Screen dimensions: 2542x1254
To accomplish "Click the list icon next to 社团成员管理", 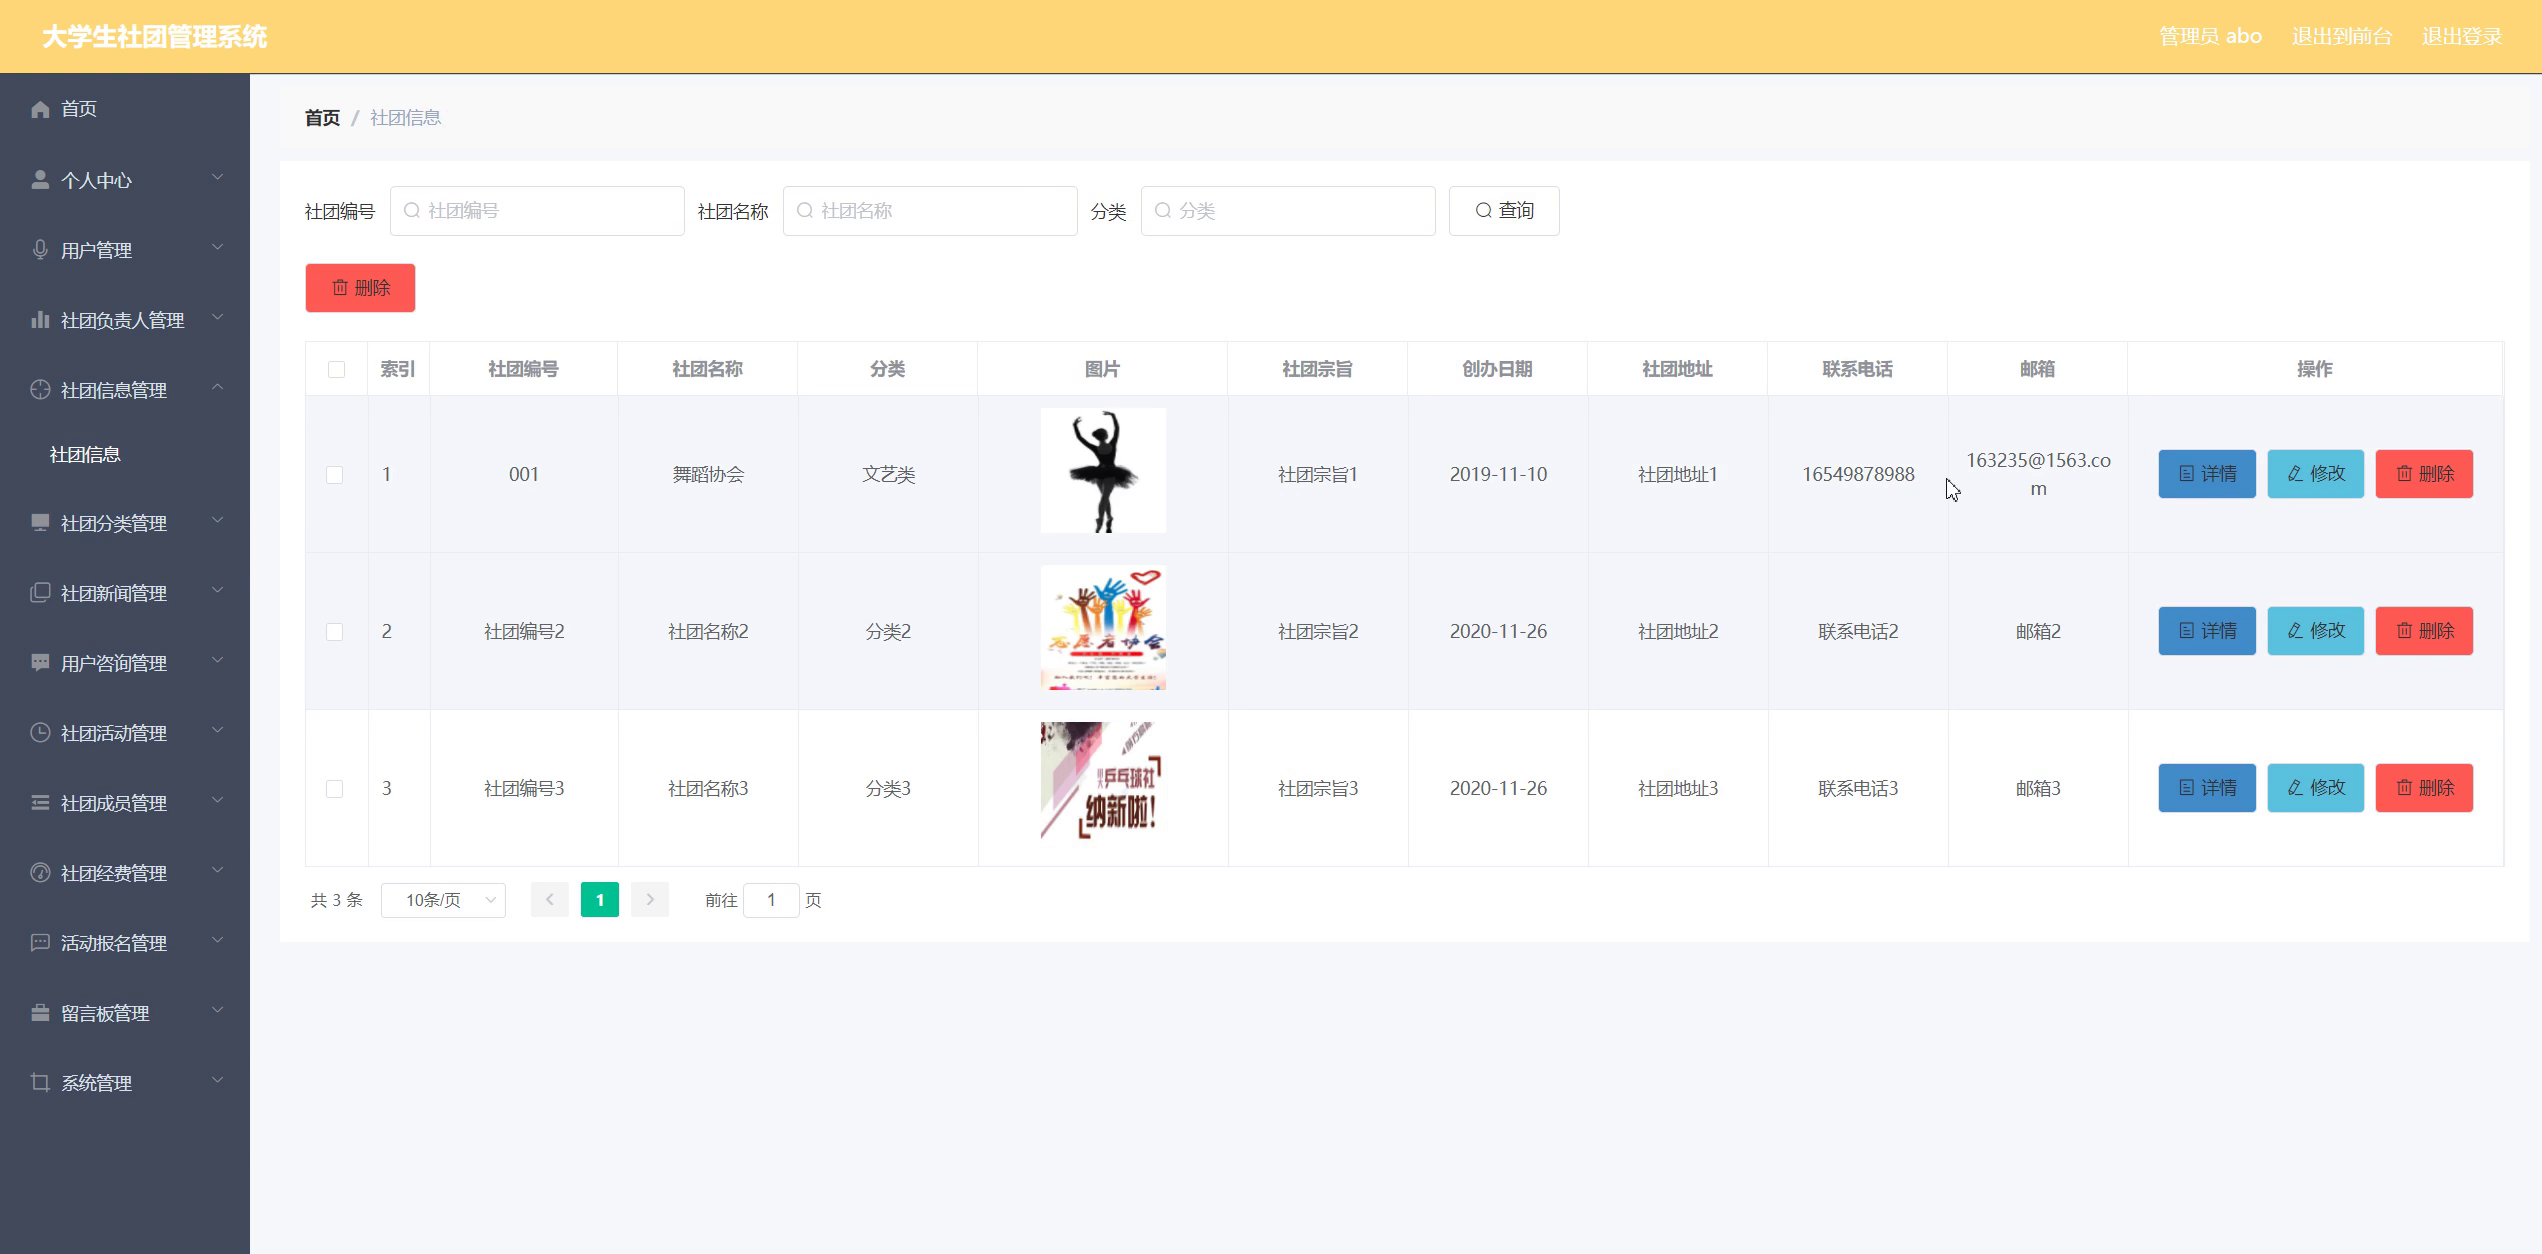I will pos(40,803).
